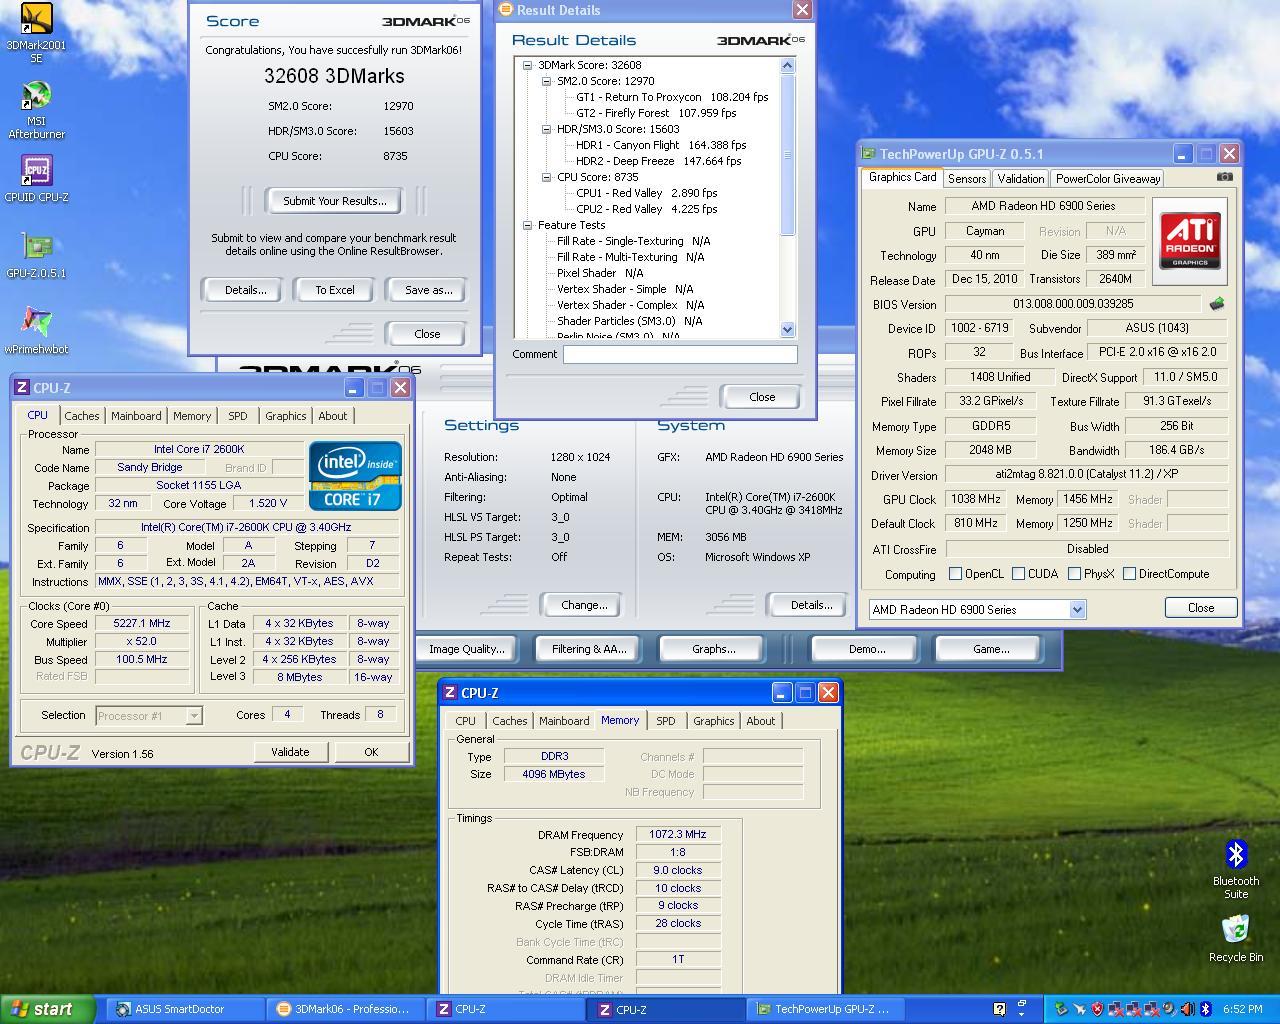
Task: Open the PowerColor Giveaway tab
Action: tap(1108, 179)
